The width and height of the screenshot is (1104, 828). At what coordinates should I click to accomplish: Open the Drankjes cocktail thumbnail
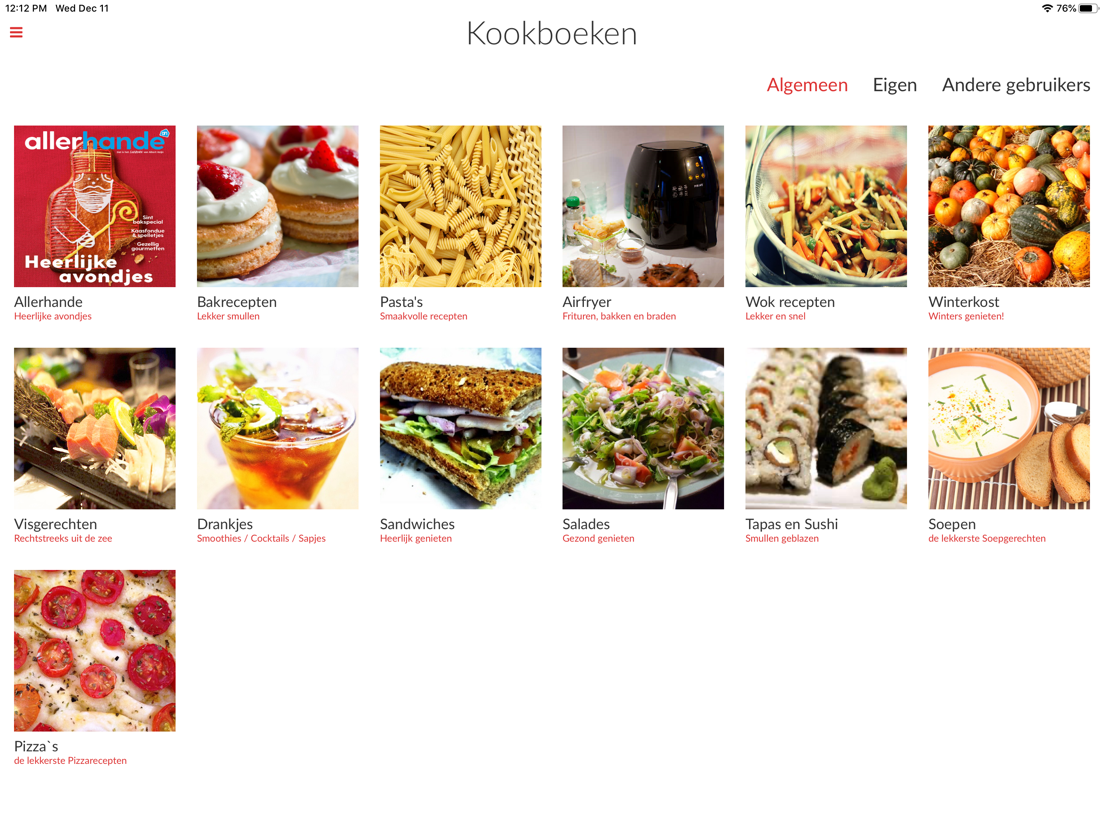(x=277, y=428)
